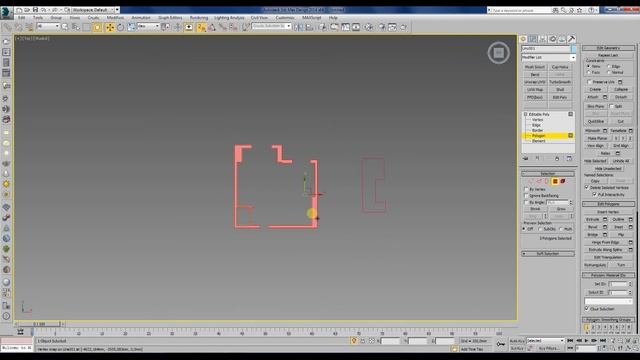This screenshot has width=640, height=360.
Task: Click the Go to Start playback button
Action: [570, 340]
